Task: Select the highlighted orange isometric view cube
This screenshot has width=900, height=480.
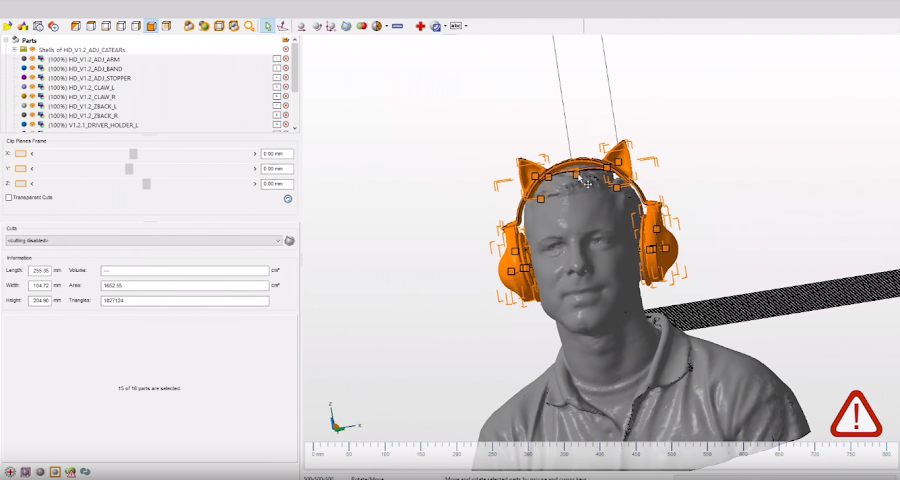Action: tap(151, 26)
